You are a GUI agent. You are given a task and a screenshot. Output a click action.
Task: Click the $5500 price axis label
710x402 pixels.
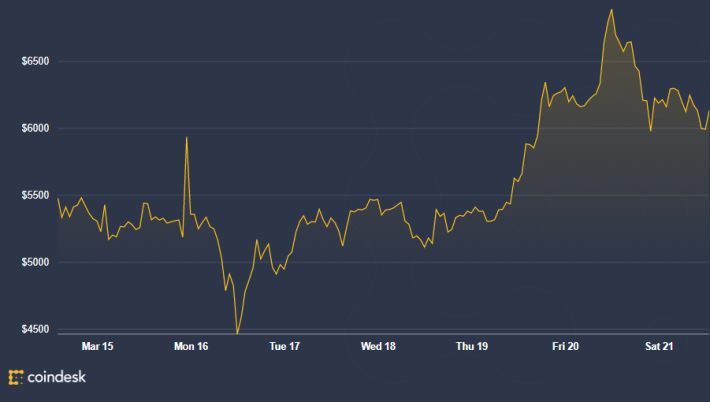coord(35,195)
